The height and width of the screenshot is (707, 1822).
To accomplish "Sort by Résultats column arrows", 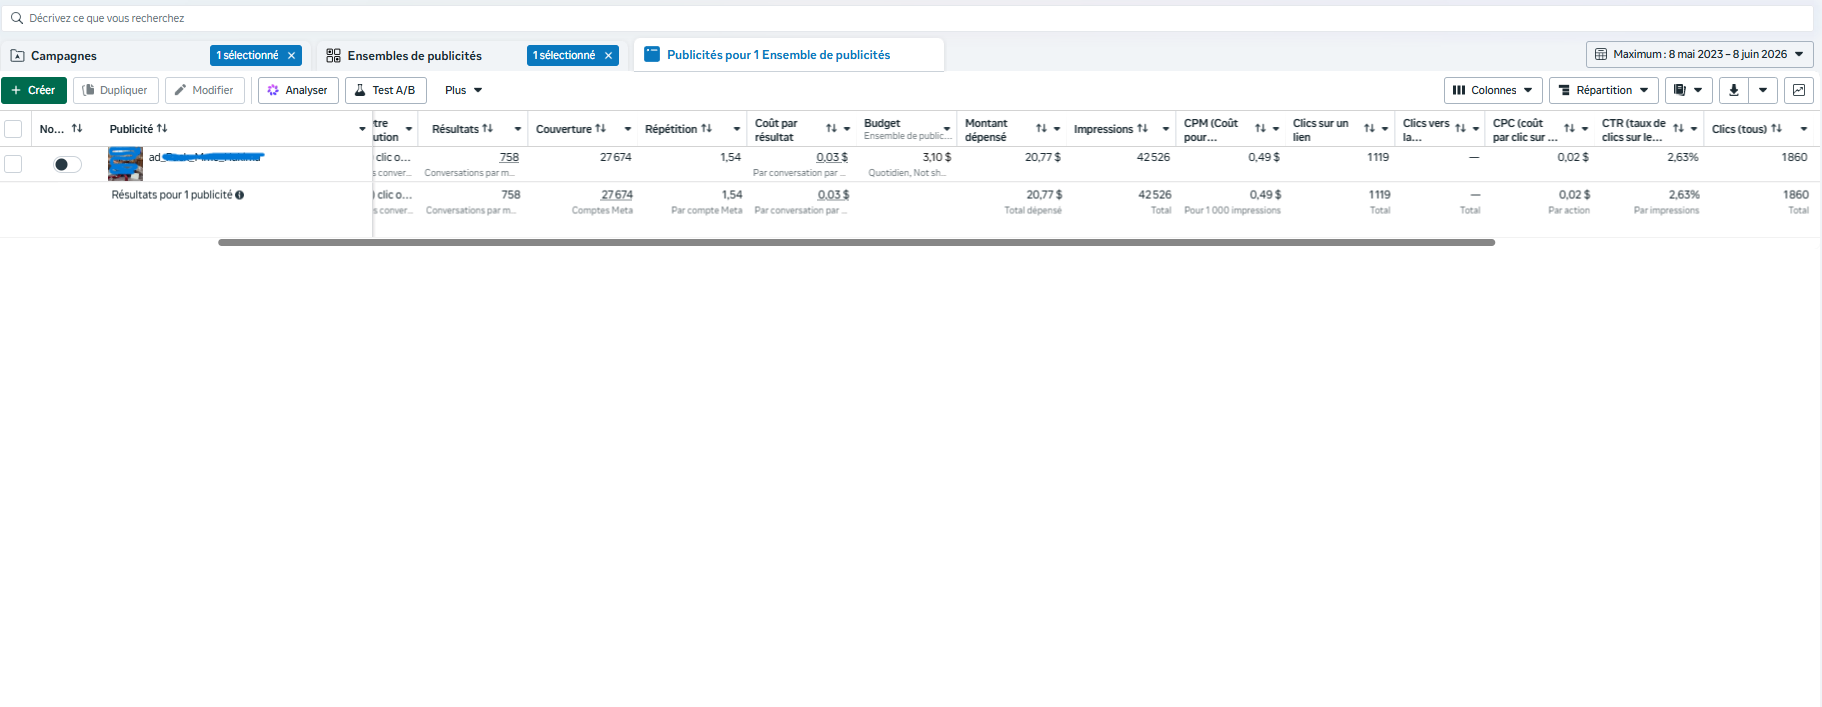I will pyautogui.click(x=488, y=128).
